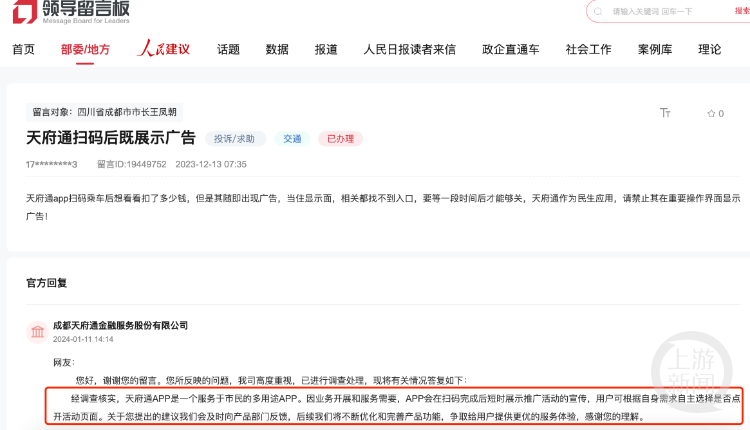Screen dimensions: 750x430
Task: Click the search magnifier icon
Action: (598, 11)
